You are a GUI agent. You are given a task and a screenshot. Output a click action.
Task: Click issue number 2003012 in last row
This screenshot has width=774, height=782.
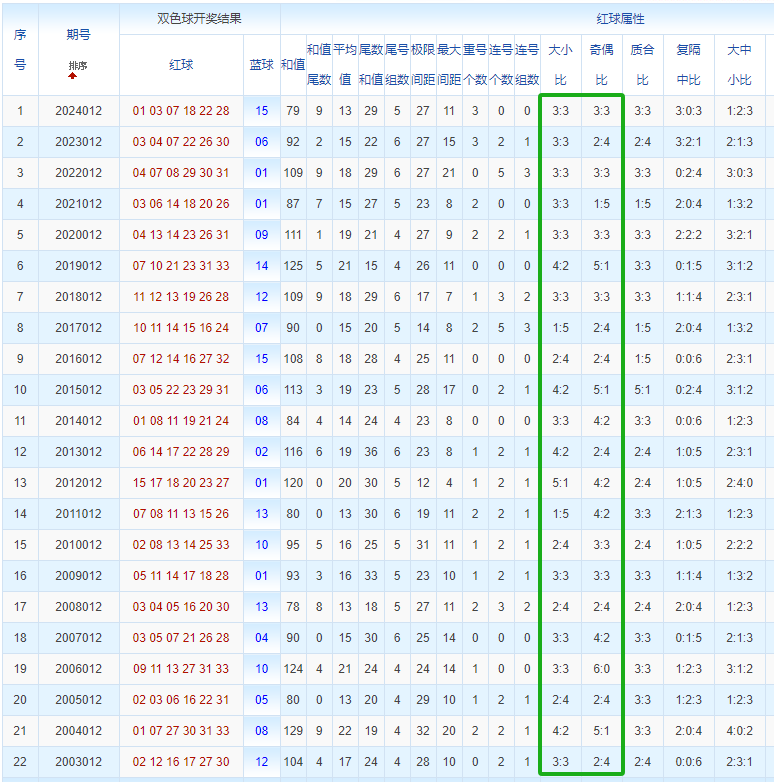pos(79,762)
